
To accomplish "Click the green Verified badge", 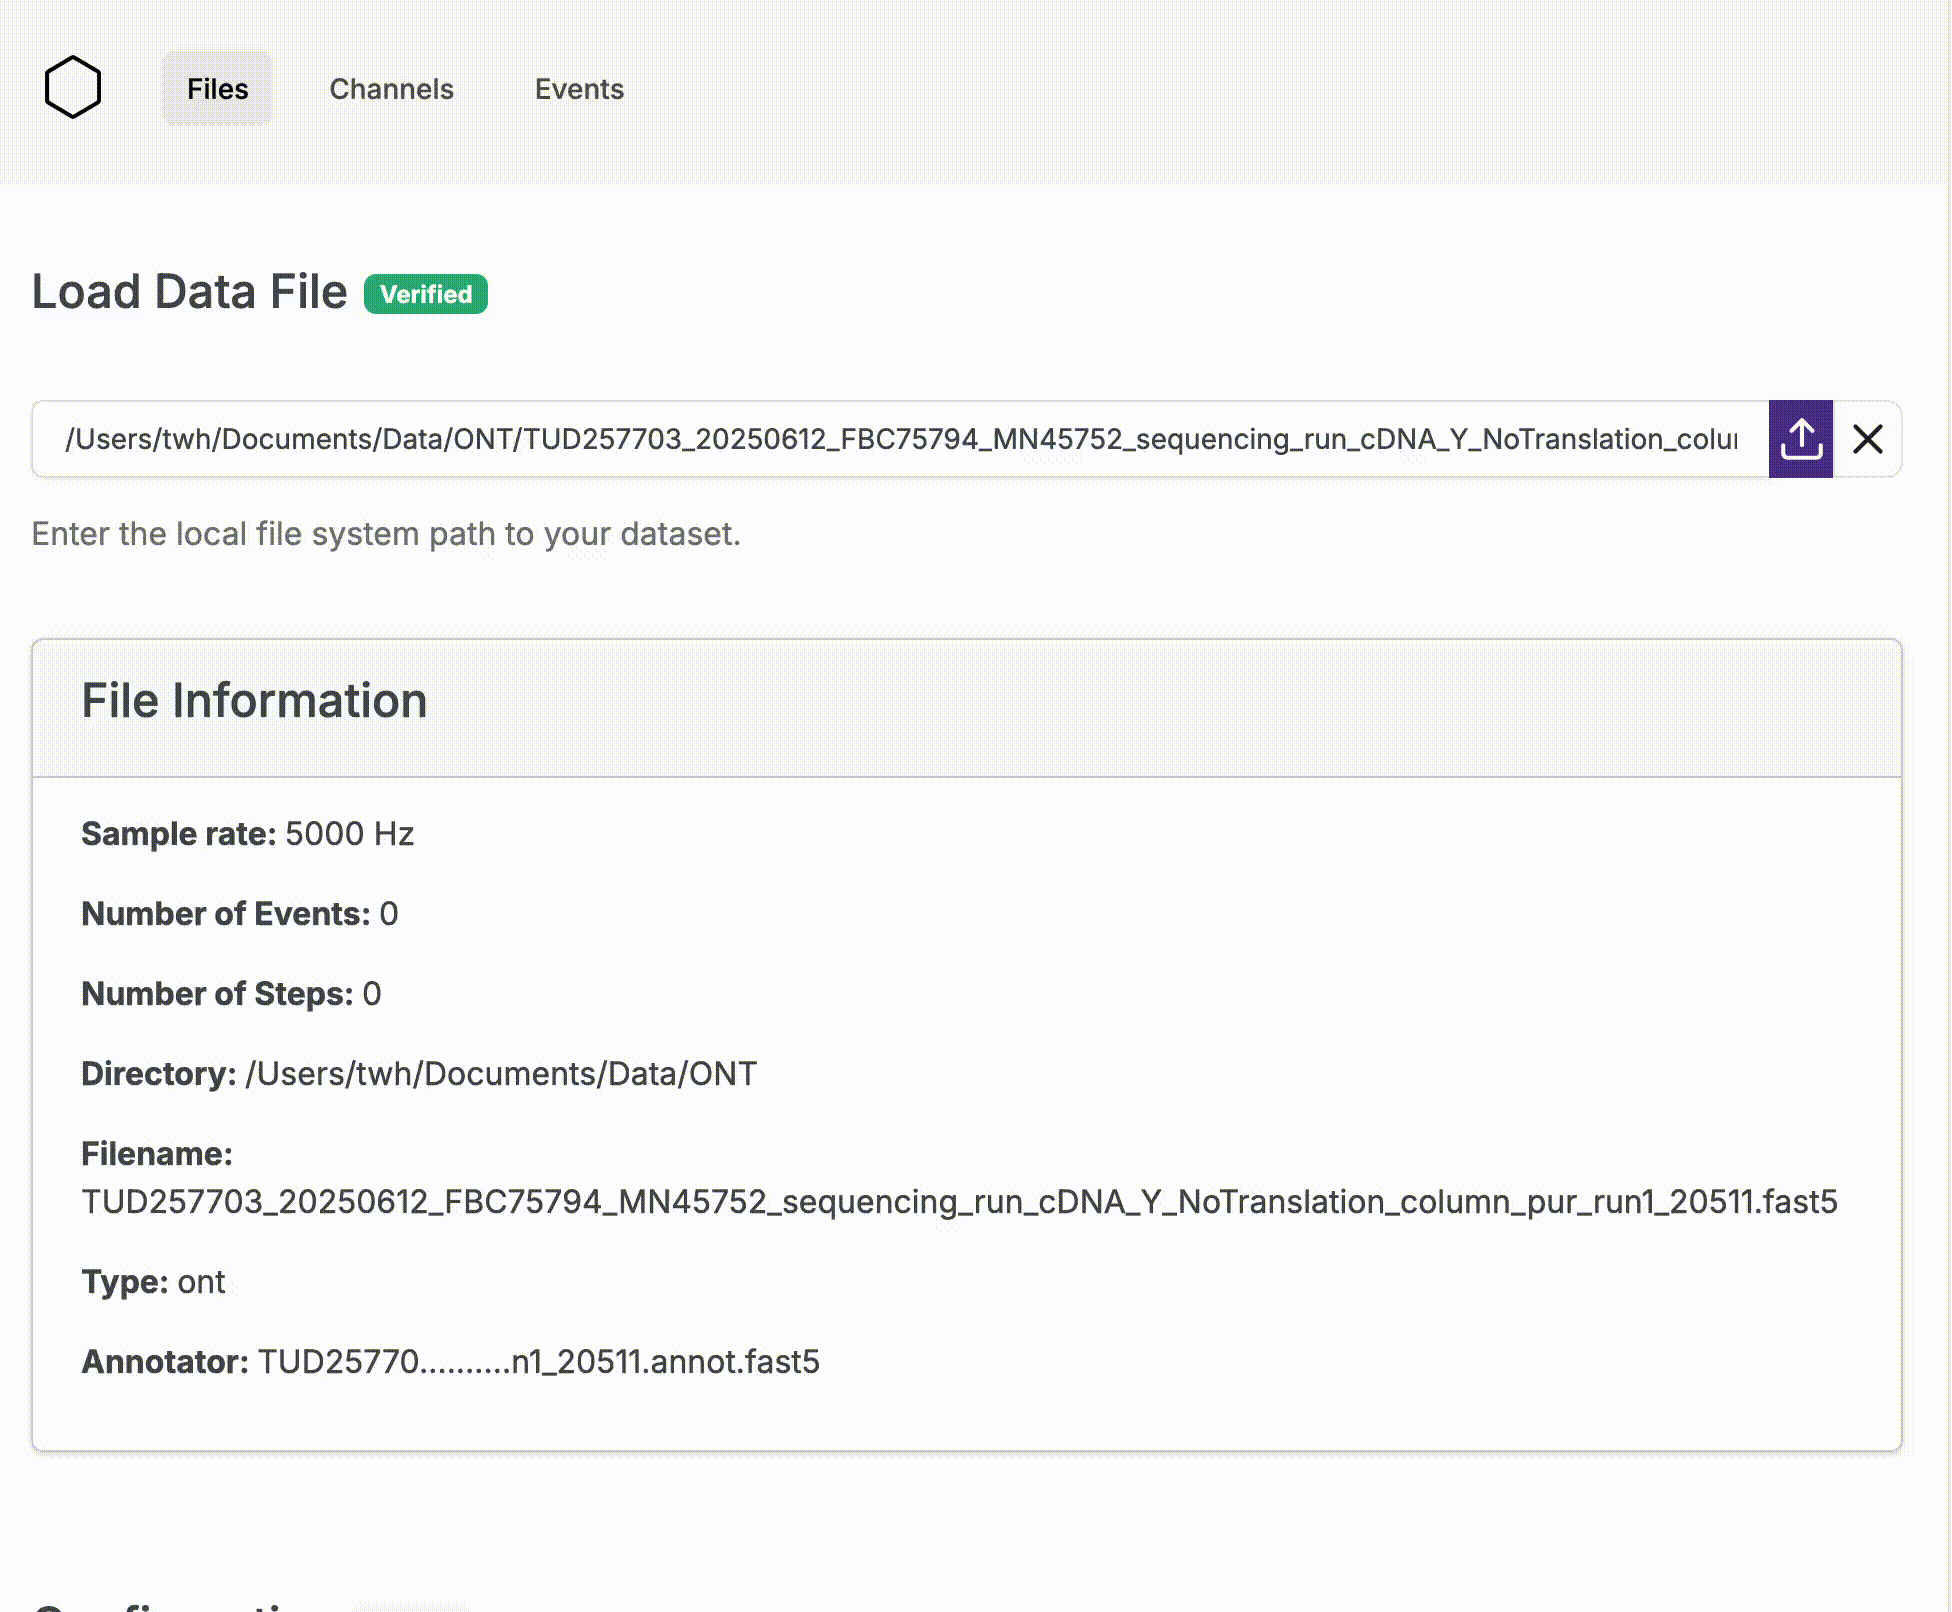I will click(426, 294).
